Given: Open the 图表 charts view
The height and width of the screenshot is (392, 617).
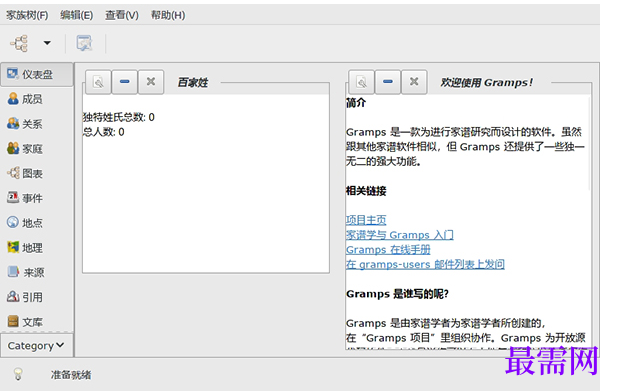Looking at the screenshot, I should [x=25, y=174].
